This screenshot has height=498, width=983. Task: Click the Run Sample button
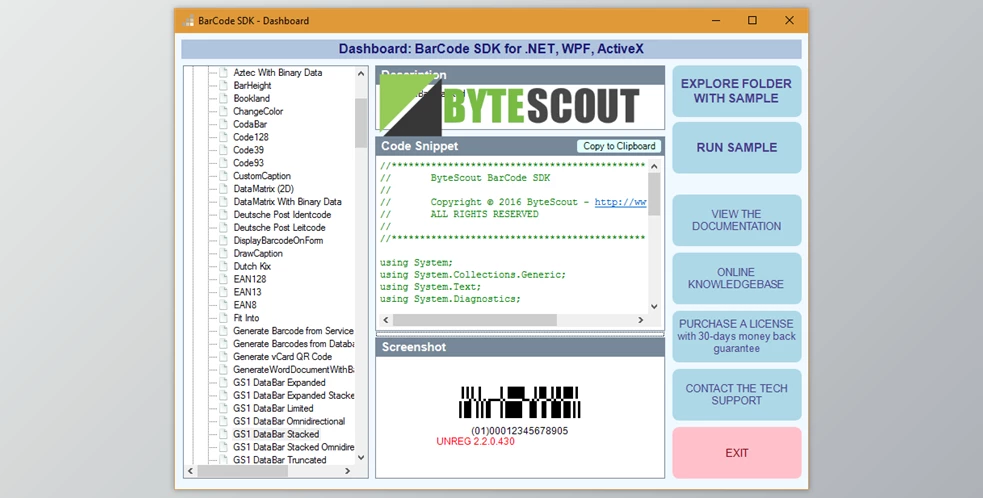[x=737, y=147]
